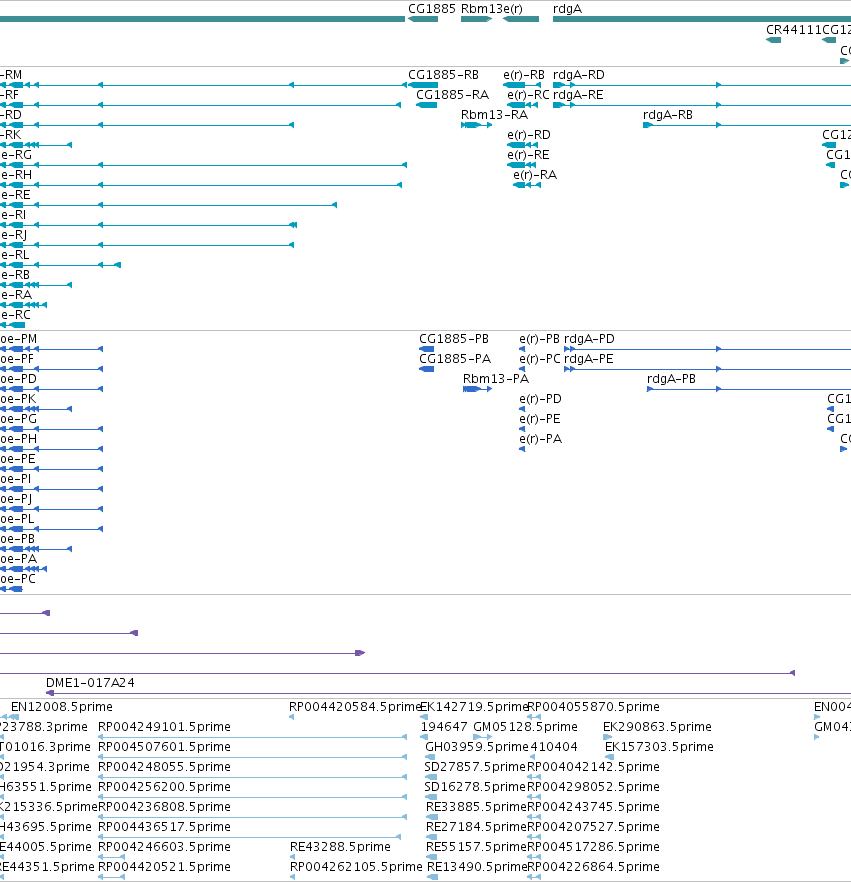
Task: Click the rdgA-RB transcript label
Action: 668,115
